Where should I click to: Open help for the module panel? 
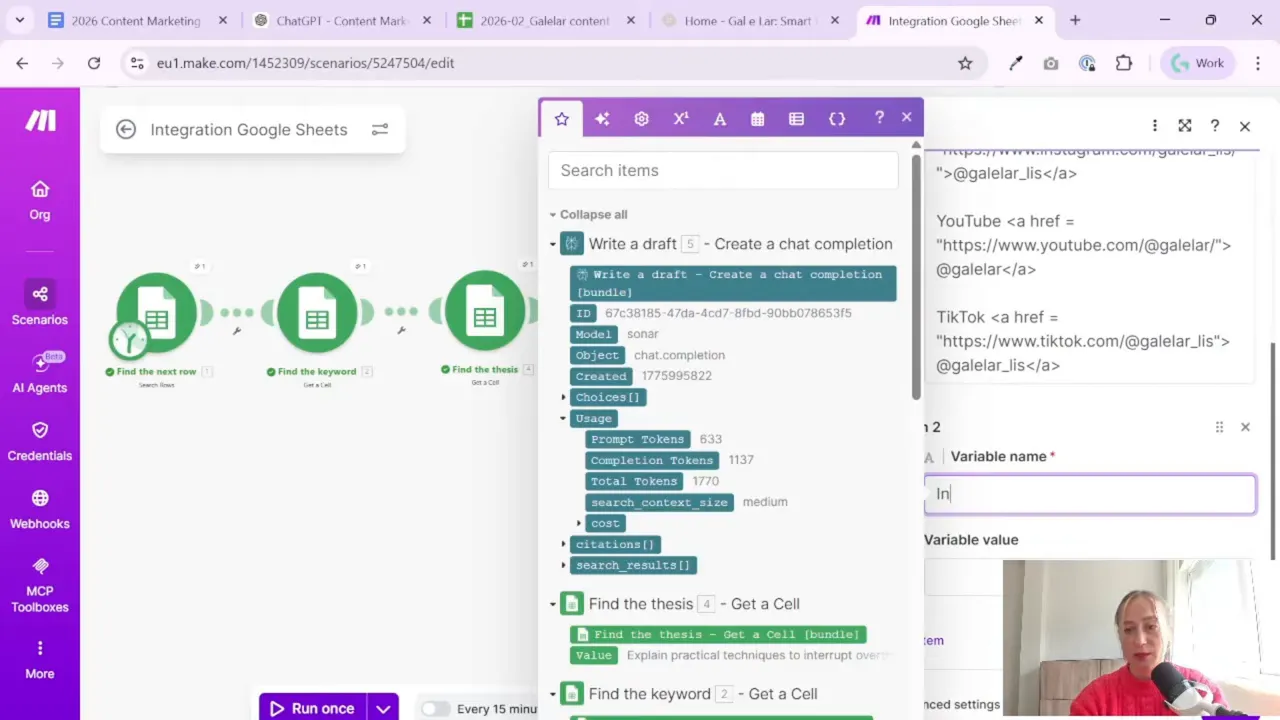pyautogui.click(x=1215, y=126)
